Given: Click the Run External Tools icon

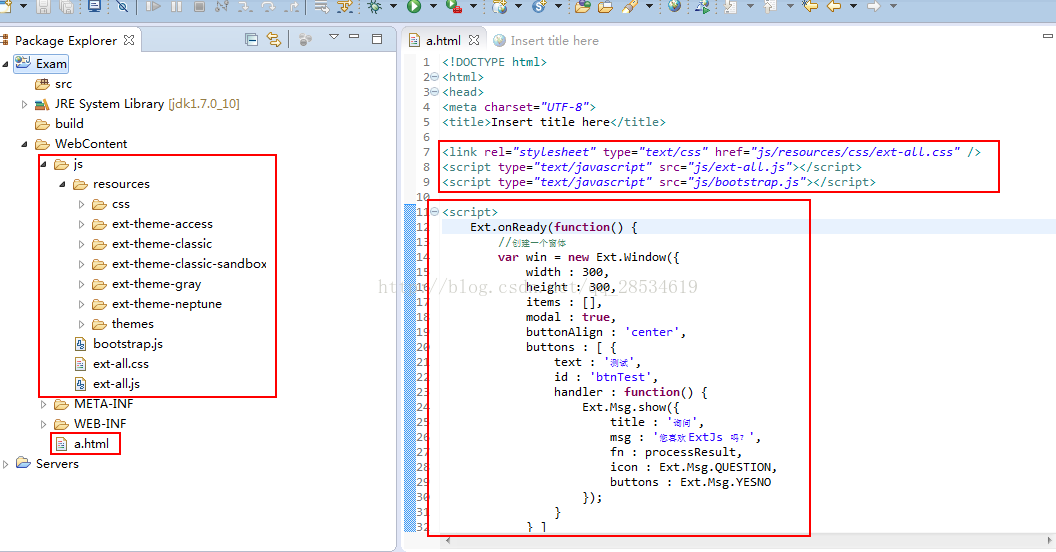Looking at the screenshot, I should pyautogui.click(x=453, y=7).
